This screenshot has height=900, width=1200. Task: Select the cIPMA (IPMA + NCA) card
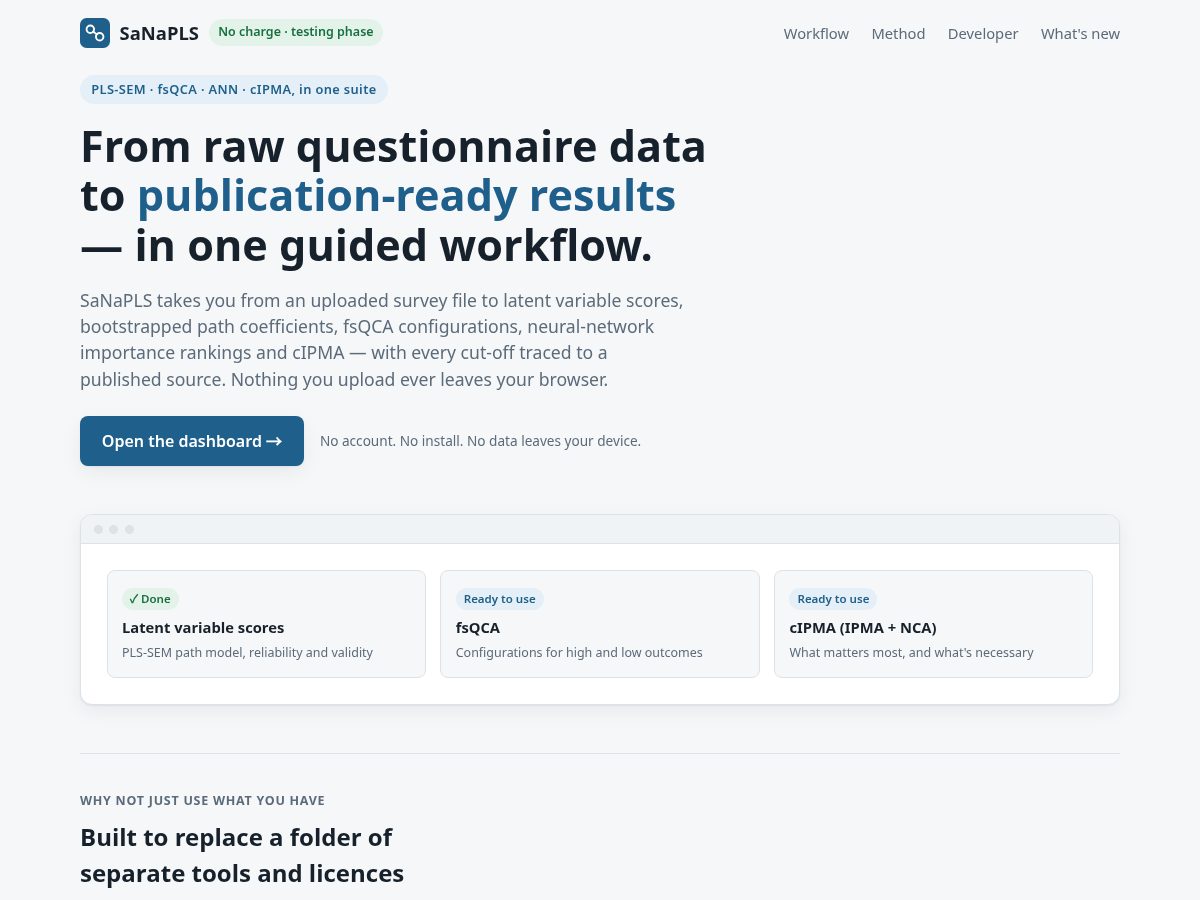click(933, 624)
